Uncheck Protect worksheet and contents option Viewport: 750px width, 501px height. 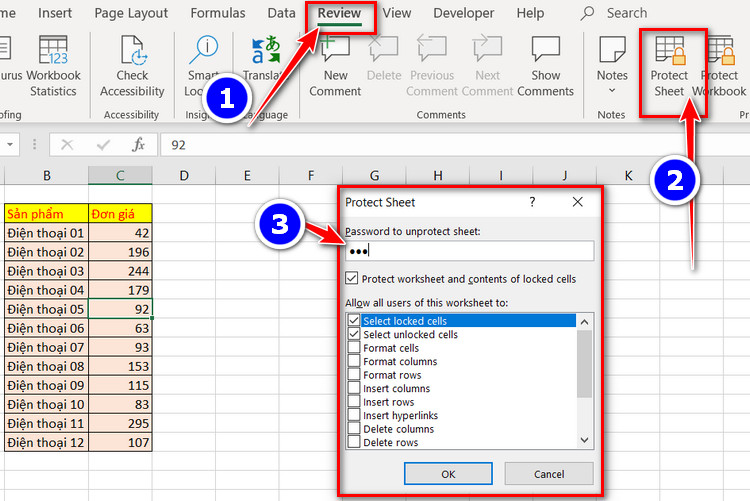351,279
